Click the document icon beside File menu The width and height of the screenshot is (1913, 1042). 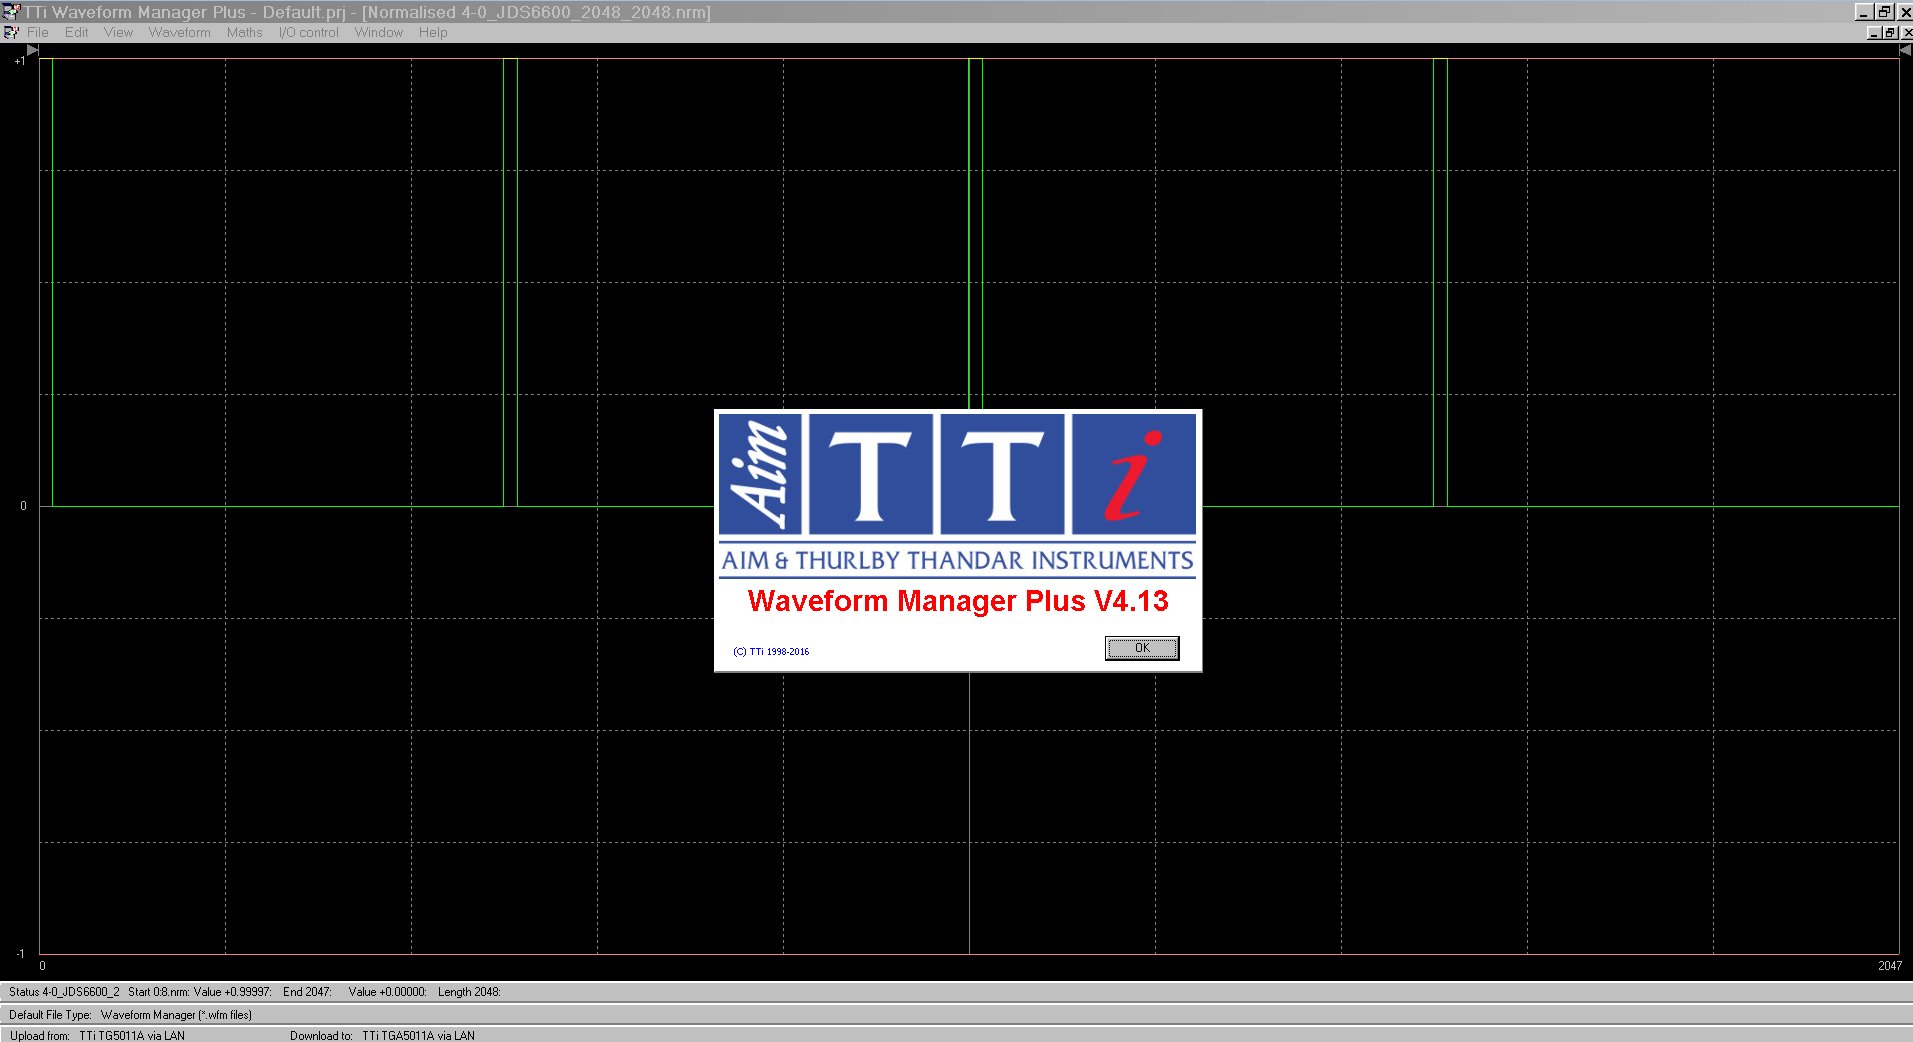click(11, 32)
